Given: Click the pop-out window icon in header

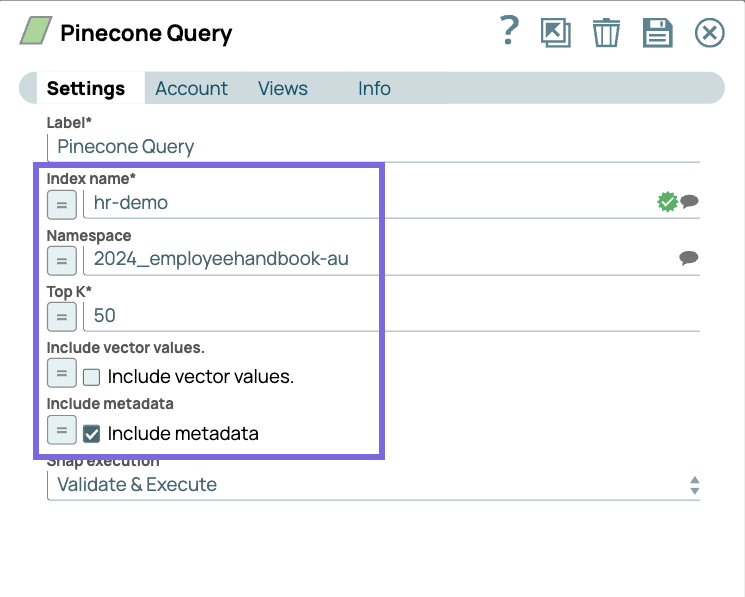Looking at the screenshot, I should (555, 33).
